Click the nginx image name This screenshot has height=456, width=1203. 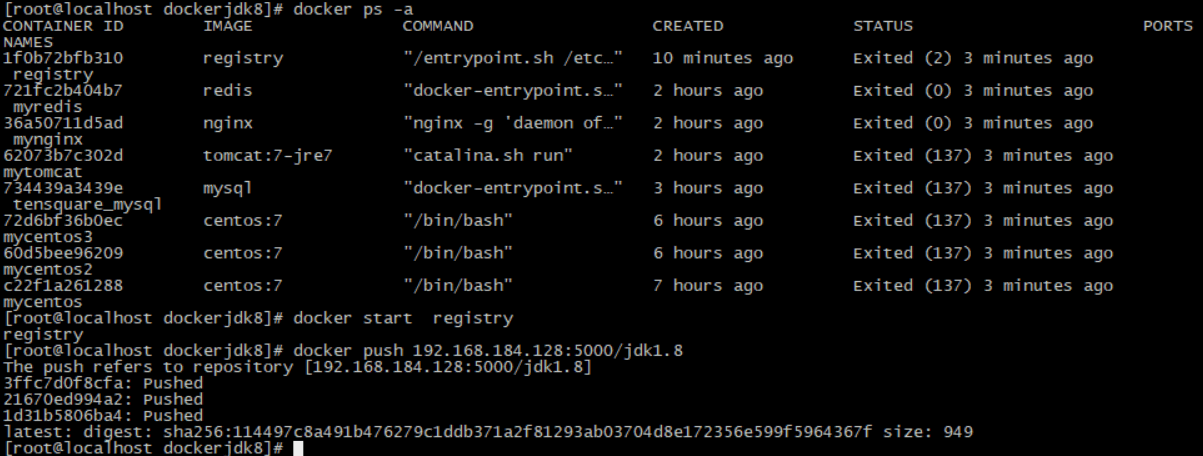(227, 123)
